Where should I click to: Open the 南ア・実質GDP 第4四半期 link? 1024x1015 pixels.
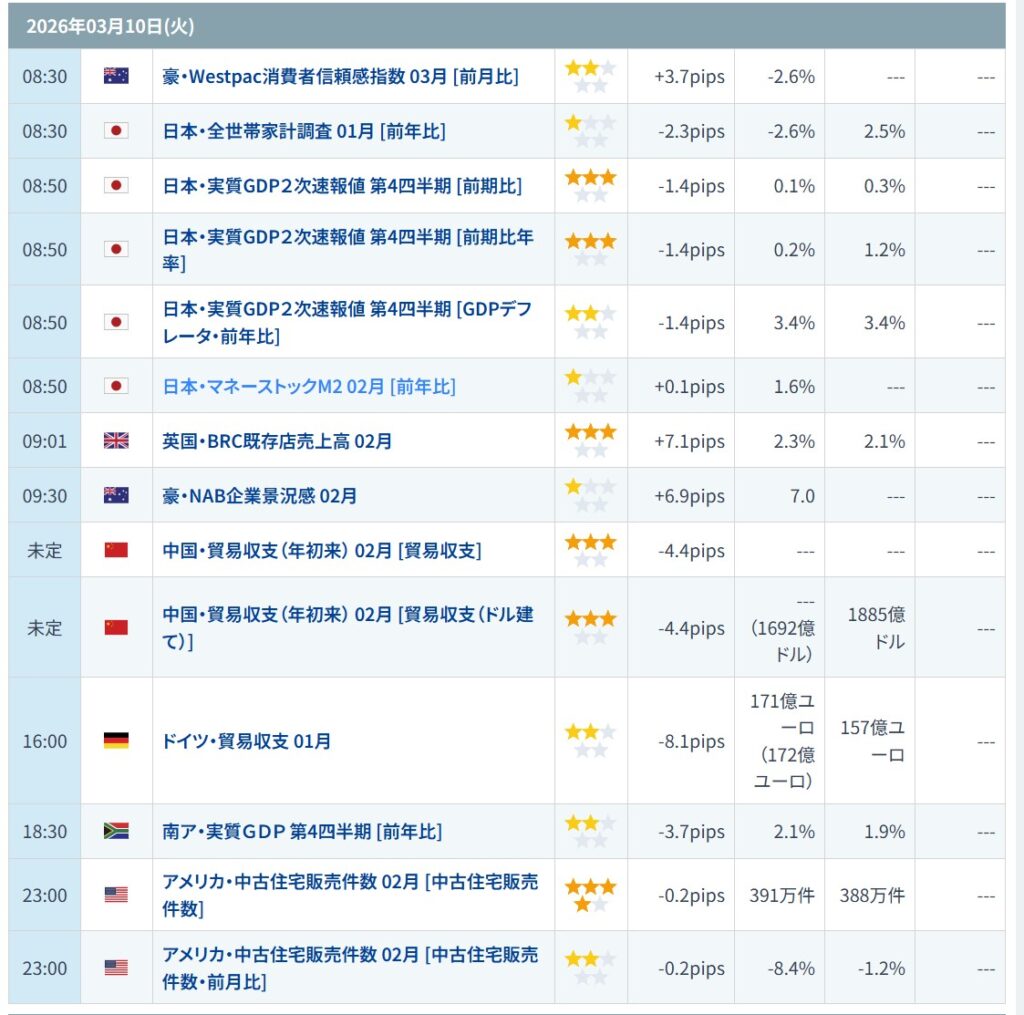pos(302,832)
